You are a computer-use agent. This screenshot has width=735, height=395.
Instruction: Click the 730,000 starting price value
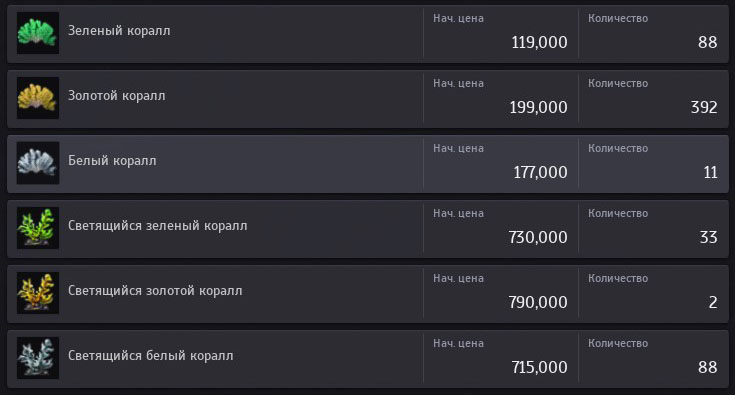pyautogui.click(x=538, y=238)
